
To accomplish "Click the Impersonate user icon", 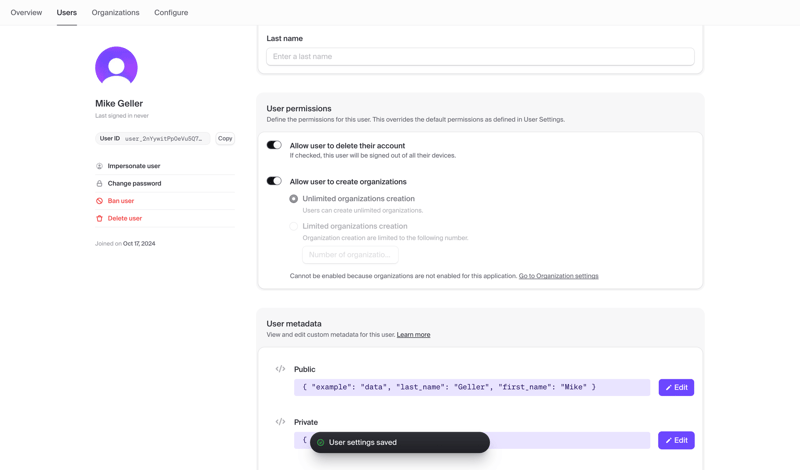I will [99, 166].
